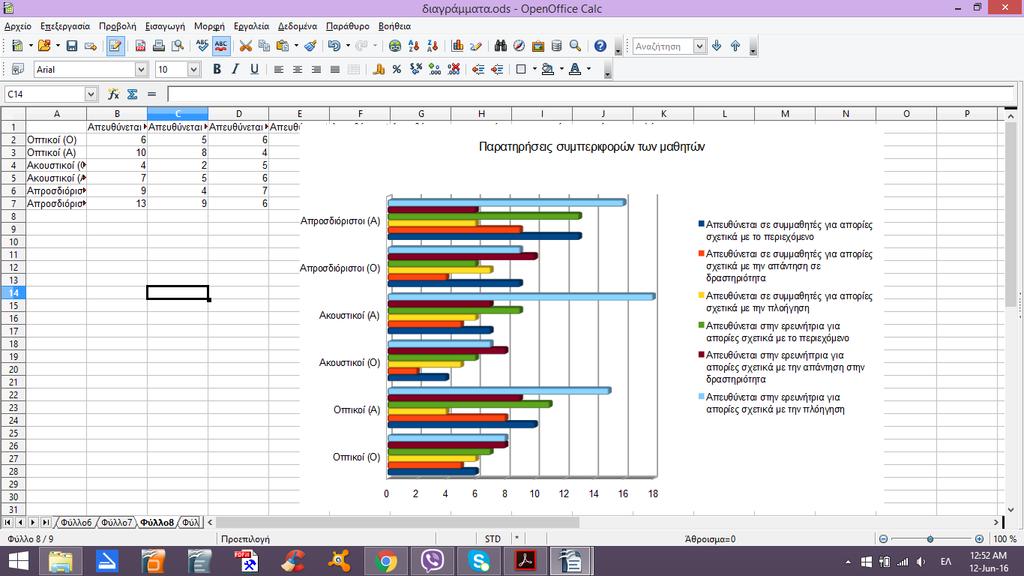Viewport: 1024px width, 576px height.
Task: Select the Format Paintbrush icon
Action: (x=311, y=46)
